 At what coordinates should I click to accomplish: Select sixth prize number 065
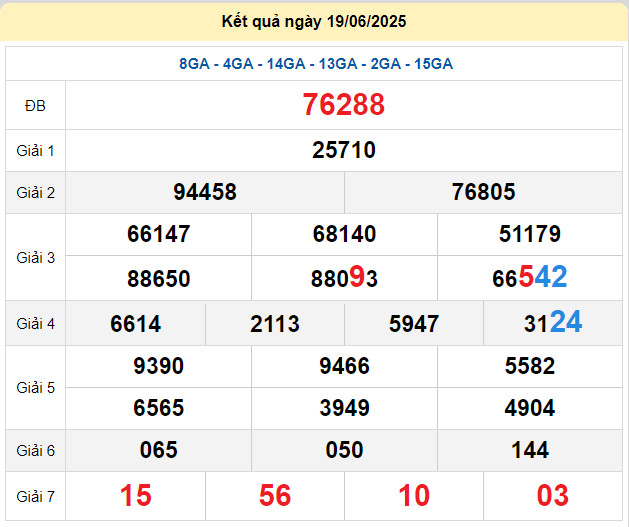158,450
